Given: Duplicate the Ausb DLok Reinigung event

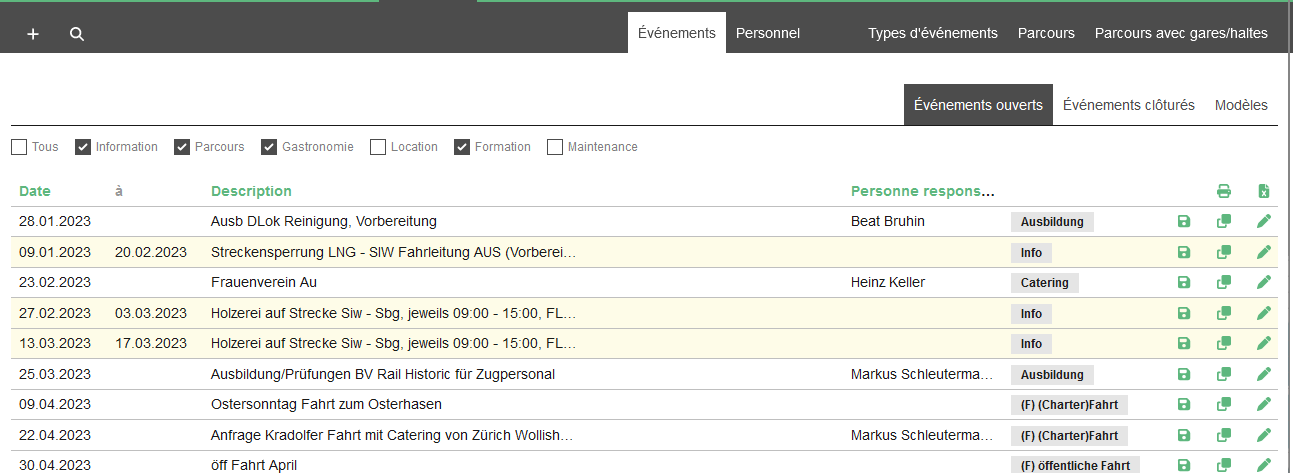Looking at the screenshot, I should tap(1223, 222).
